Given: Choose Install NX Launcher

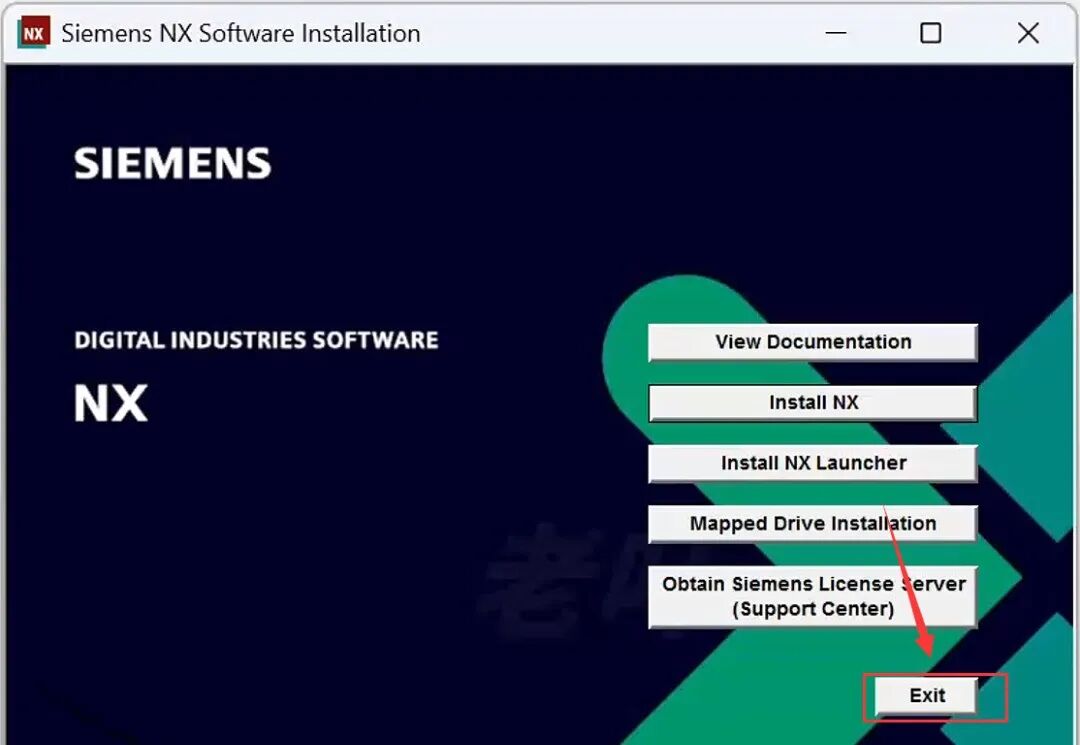Looking at the screenshot, I should [813, 463].
